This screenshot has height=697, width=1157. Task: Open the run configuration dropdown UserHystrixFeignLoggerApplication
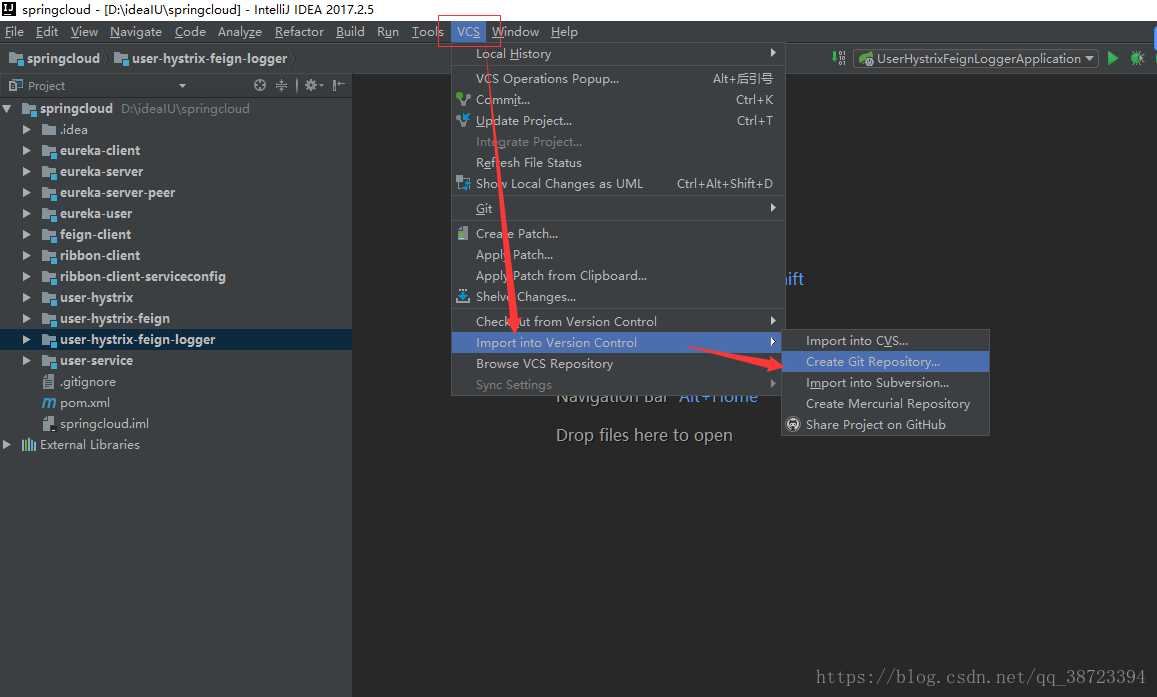[975, 58]
